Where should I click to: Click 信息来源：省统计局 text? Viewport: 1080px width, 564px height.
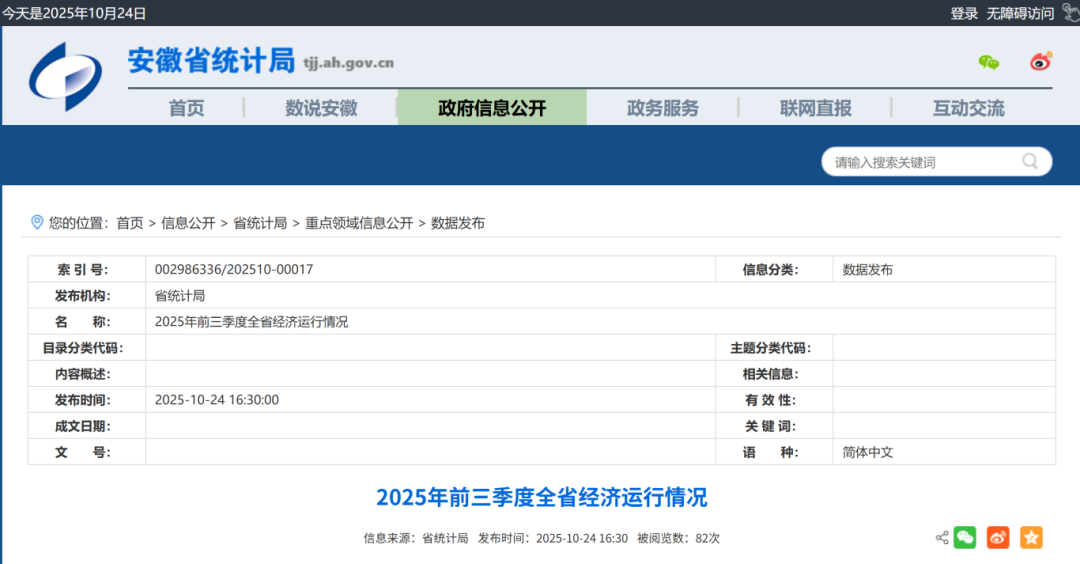click(416, 539)
